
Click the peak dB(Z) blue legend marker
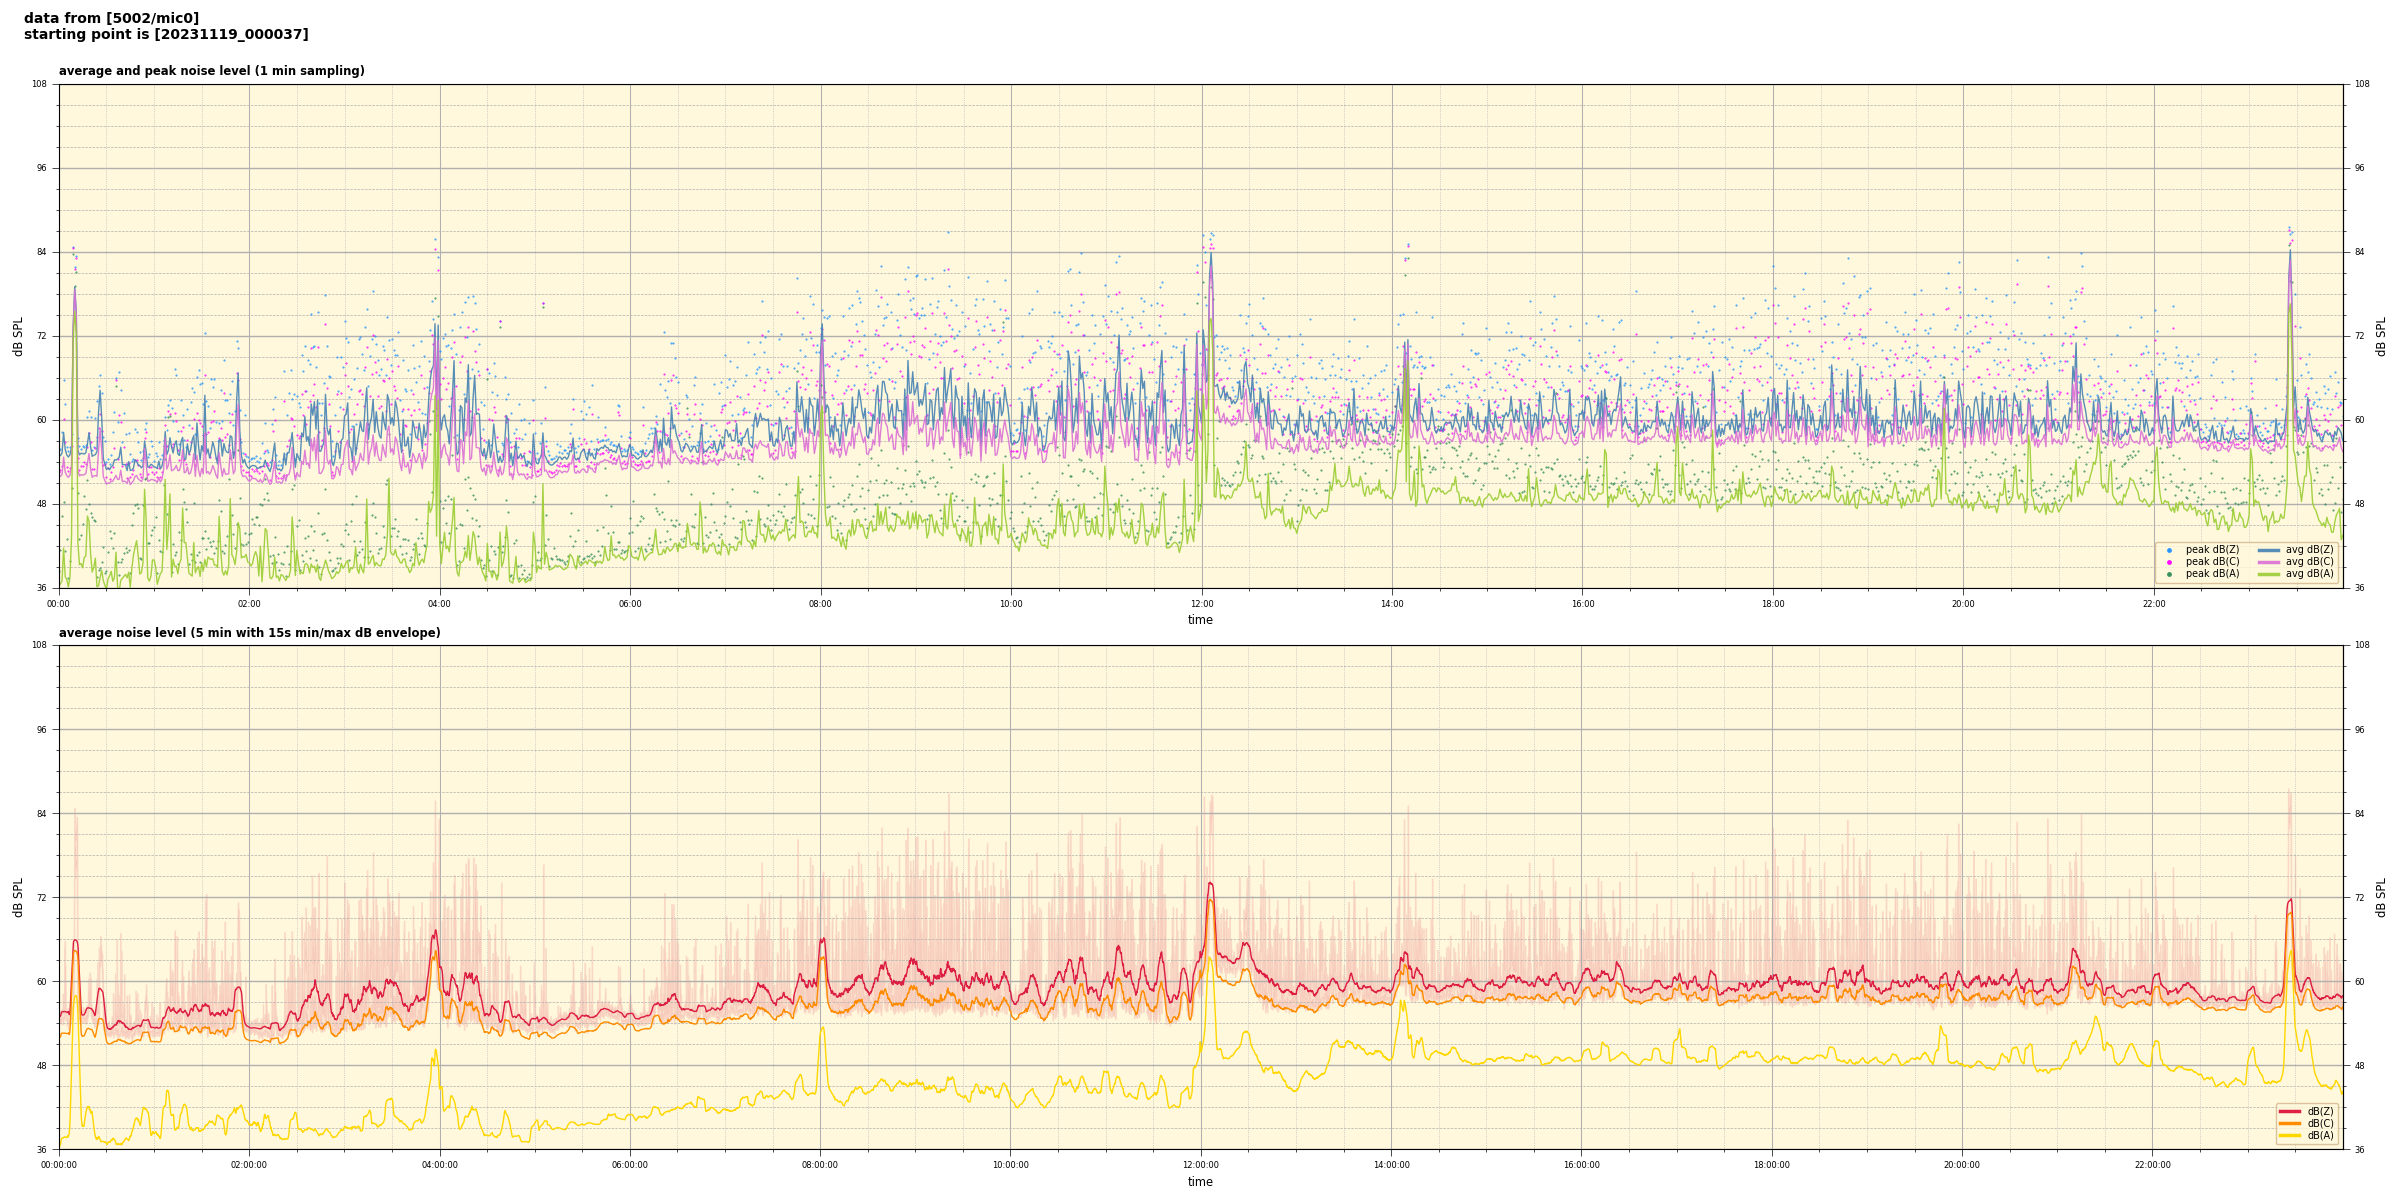[2169, 550]
